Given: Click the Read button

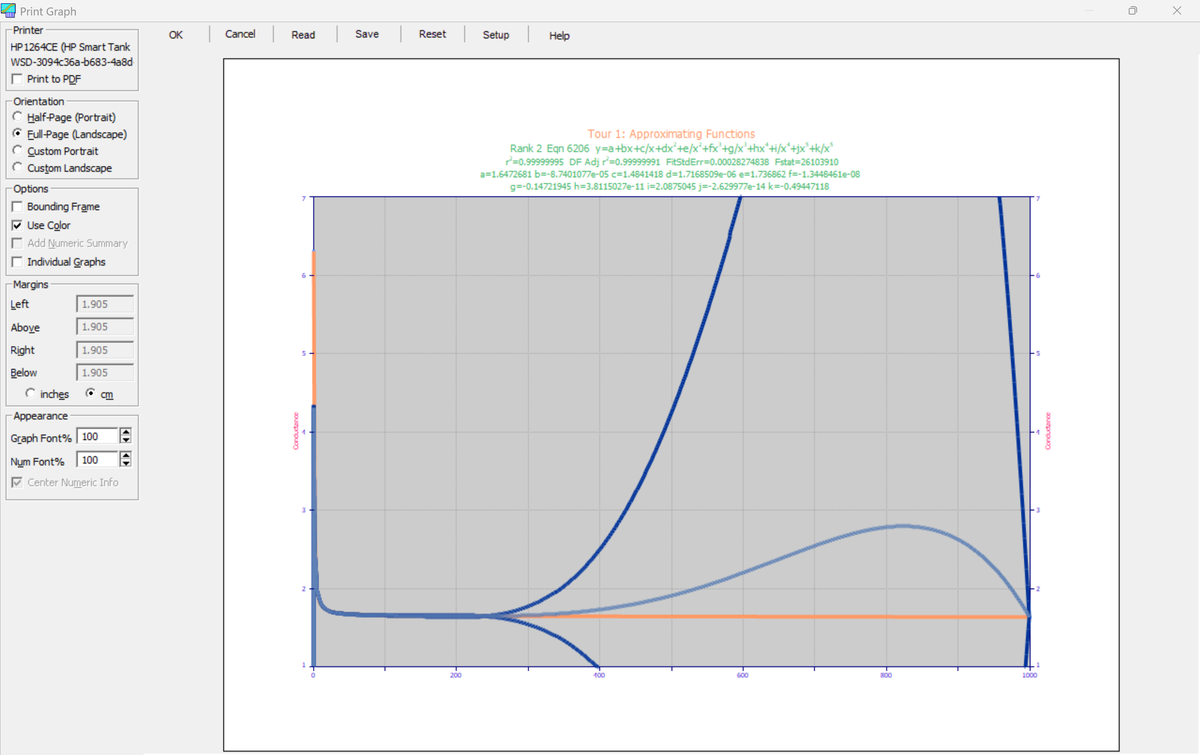Looking at the screenshot, I should 303,35.
